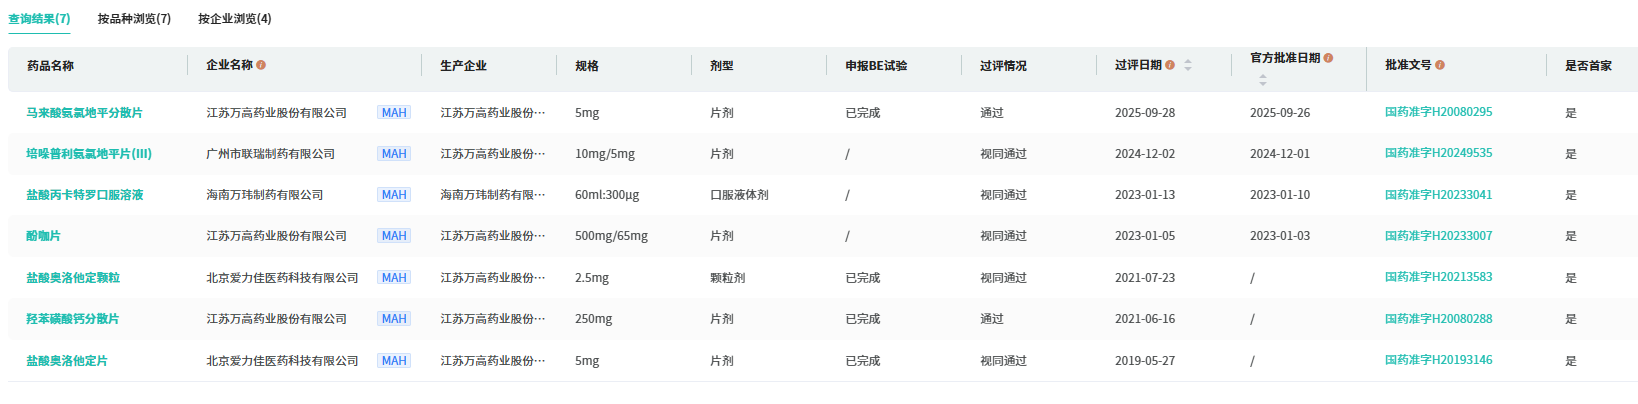
Task: Click the MAH badge in 羟苯磺酸钙分散片 row
Action: tap(394, 319)
